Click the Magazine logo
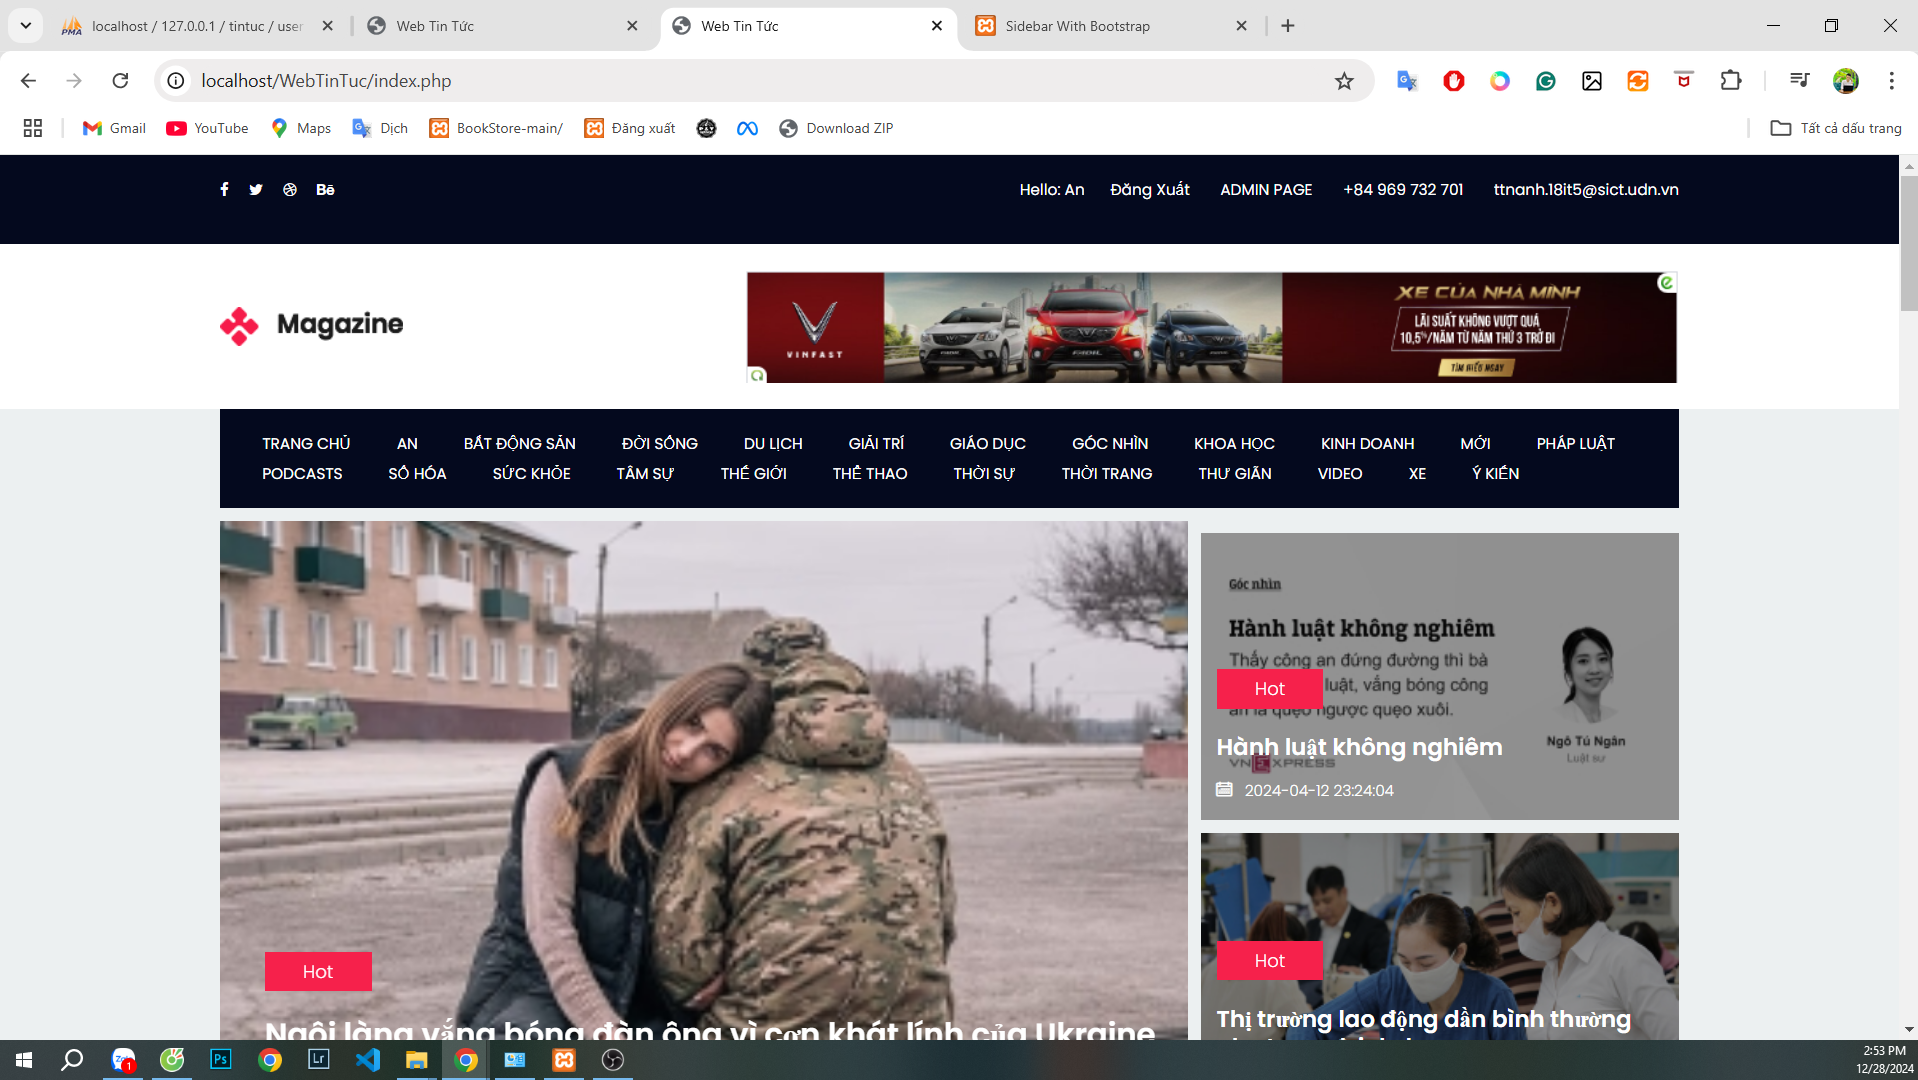1918x1080 pixels. point(312,325)
